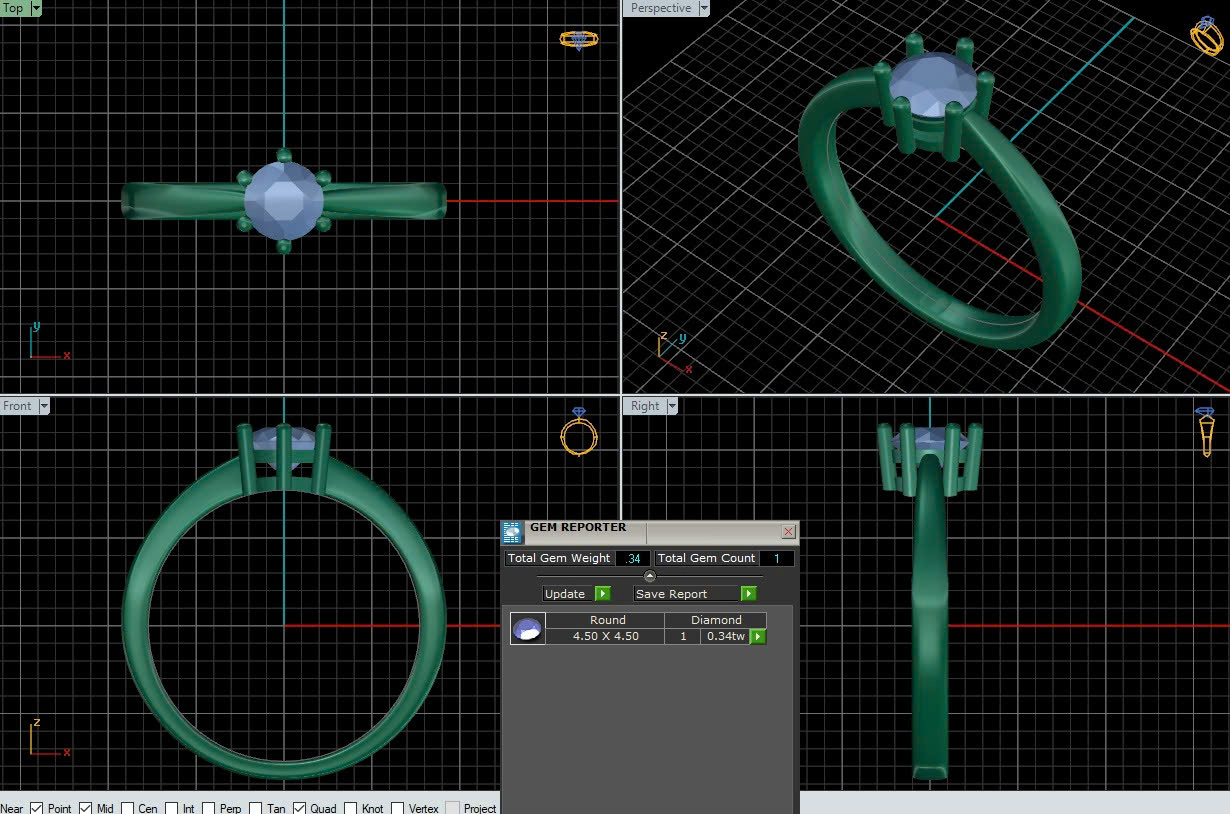
Task: Enable the Knot osnap checkbox
Action: pyautogui.click(x=350, y=808)
